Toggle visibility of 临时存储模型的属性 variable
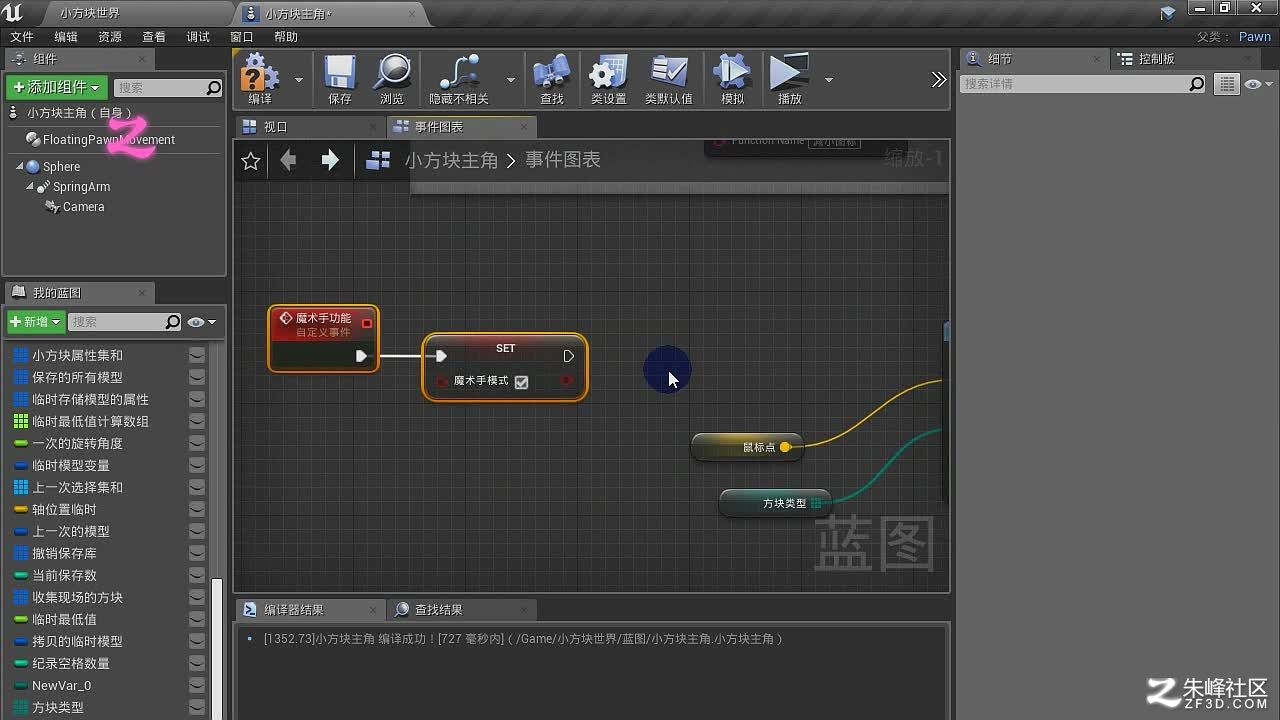Image resolution: width=1280 pixels, height=720 pixels. click(x=197, y=399)
